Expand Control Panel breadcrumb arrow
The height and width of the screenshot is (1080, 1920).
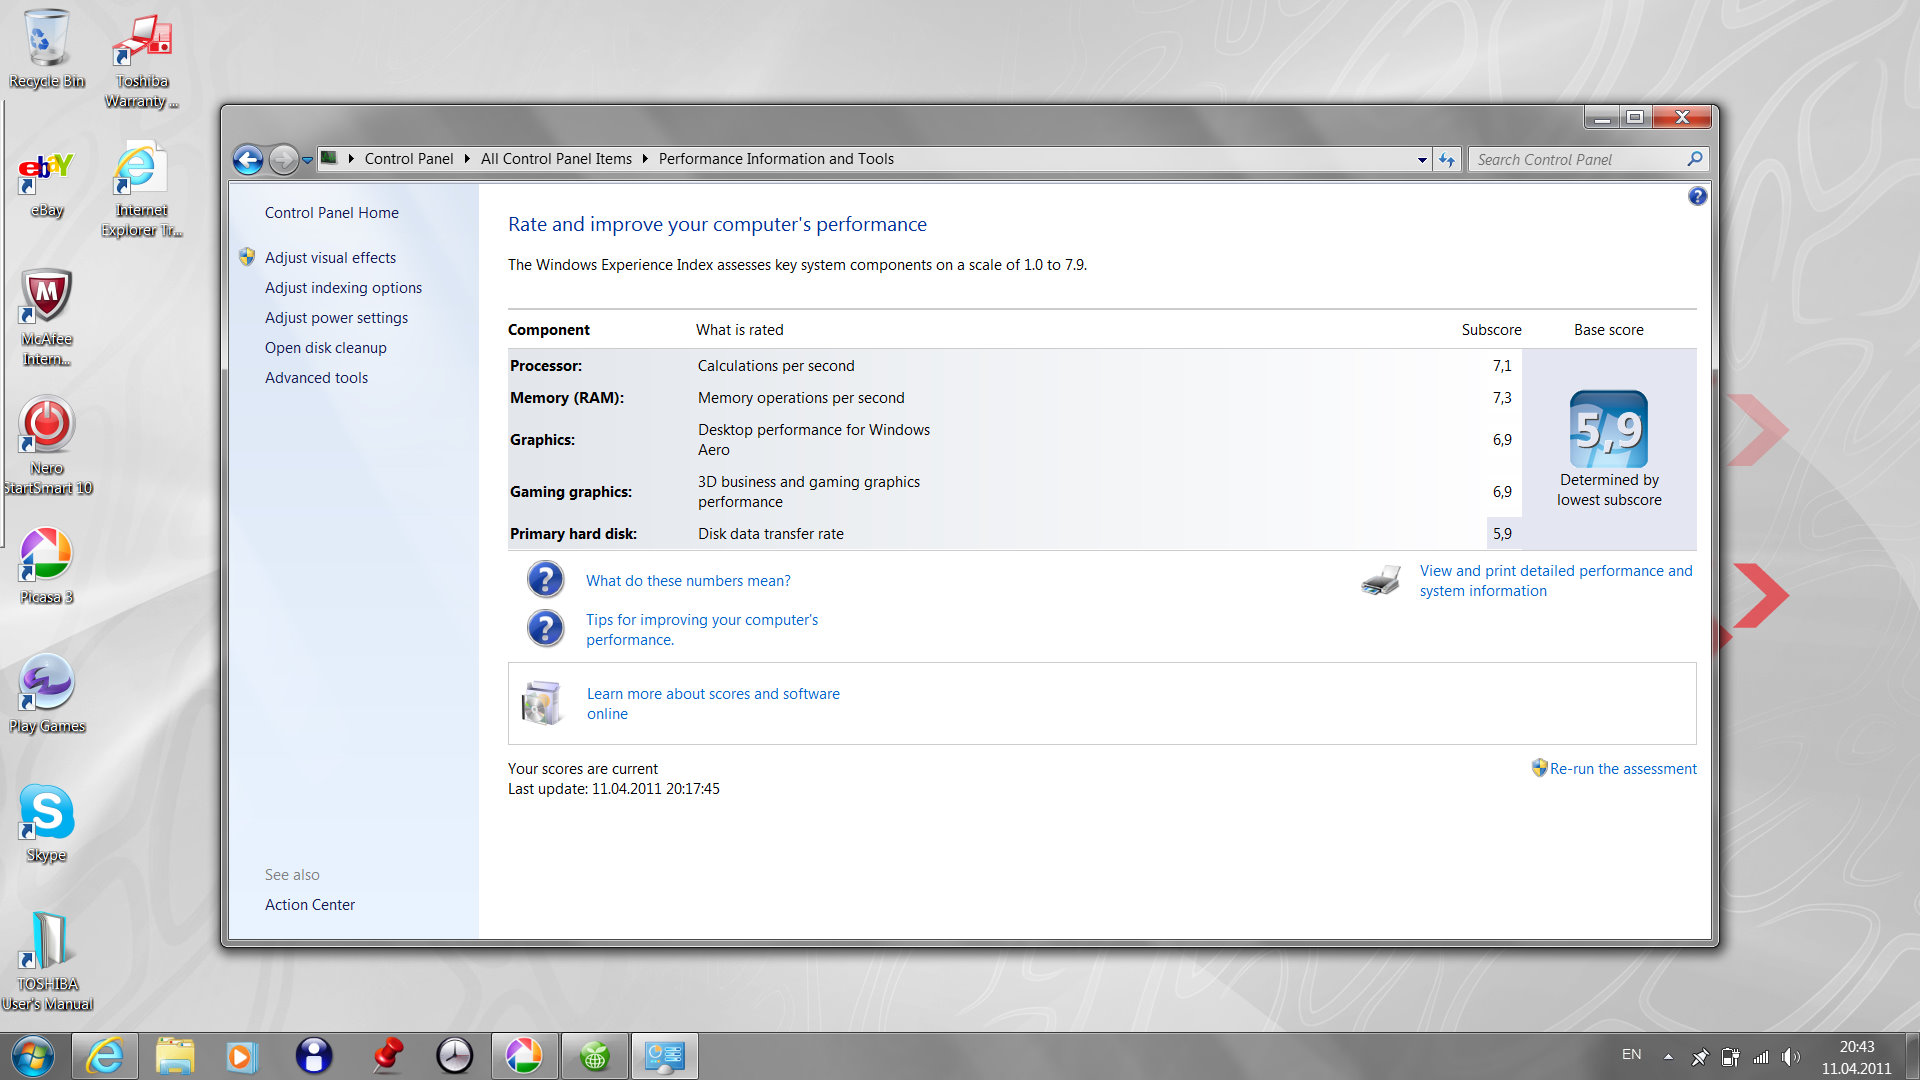pos(467,159)
